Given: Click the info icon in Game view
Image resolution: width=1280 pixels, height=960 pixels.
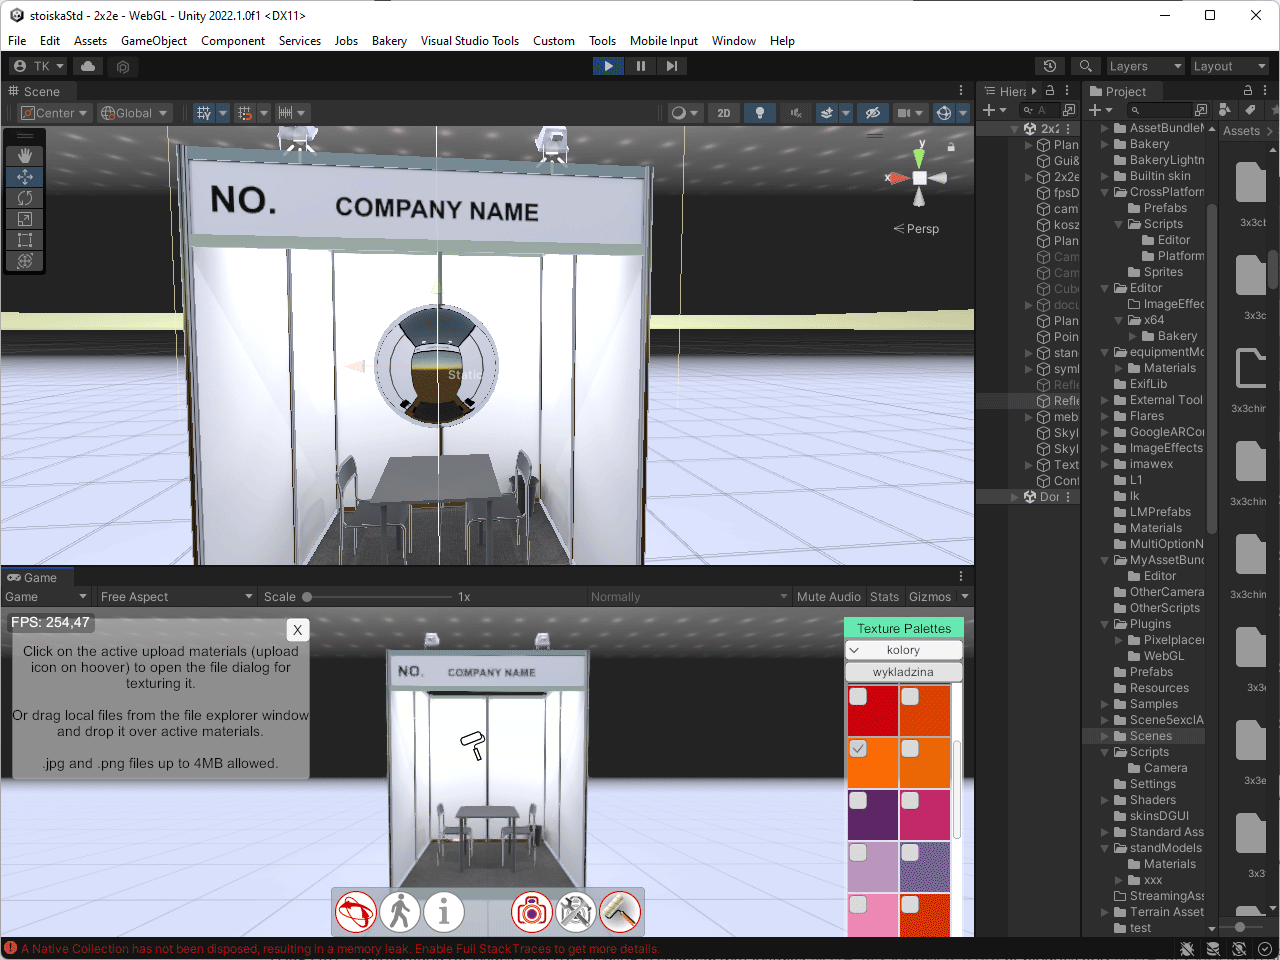Looking at the screenshot, I should pos(444,911).
